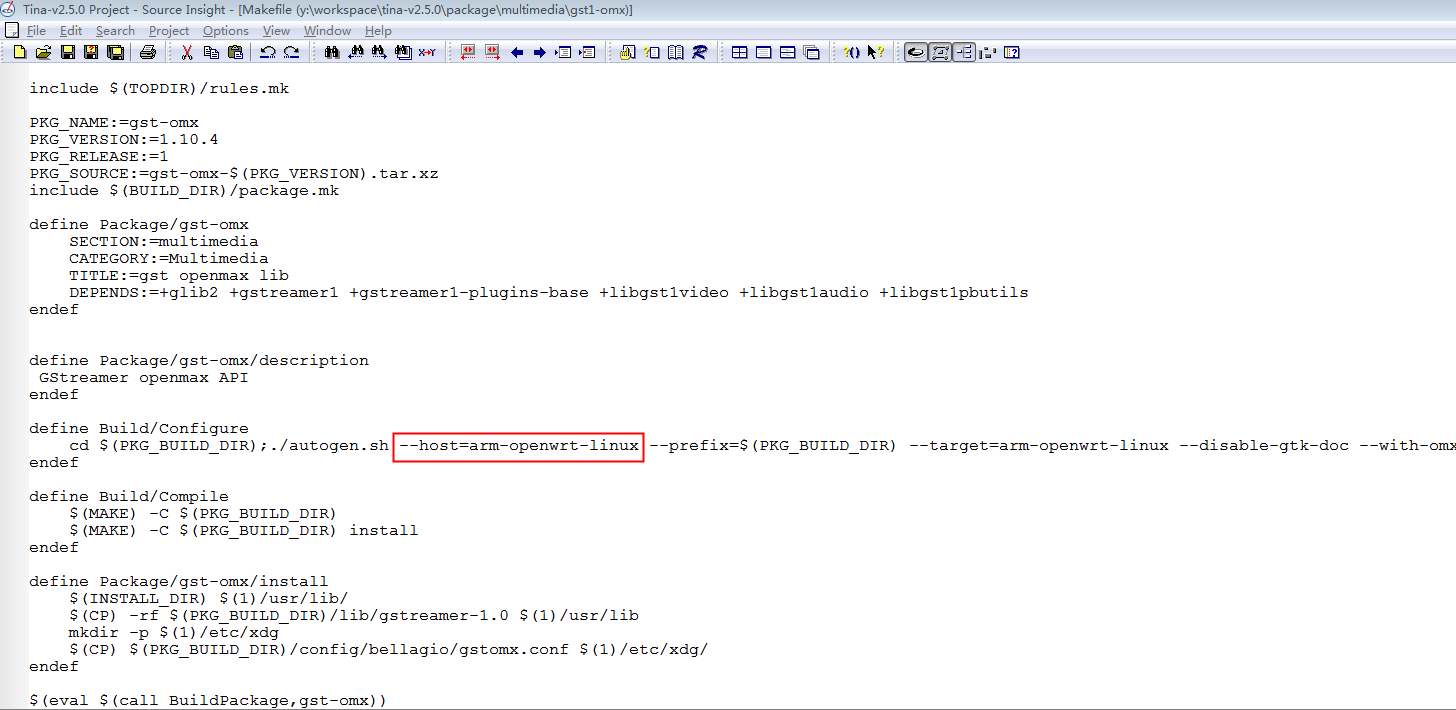Image resolution: width=1456 pixels, height=710 pixels.
Task: Click the Paste clipboard icon
Action: coord(235,52)
